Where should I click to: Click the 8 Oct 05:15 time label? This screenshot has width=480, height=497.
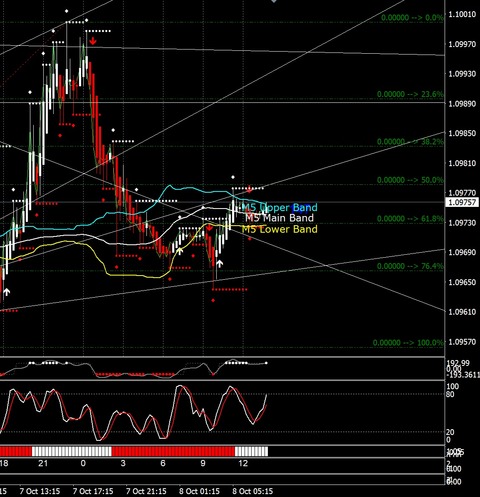[253, 491]
